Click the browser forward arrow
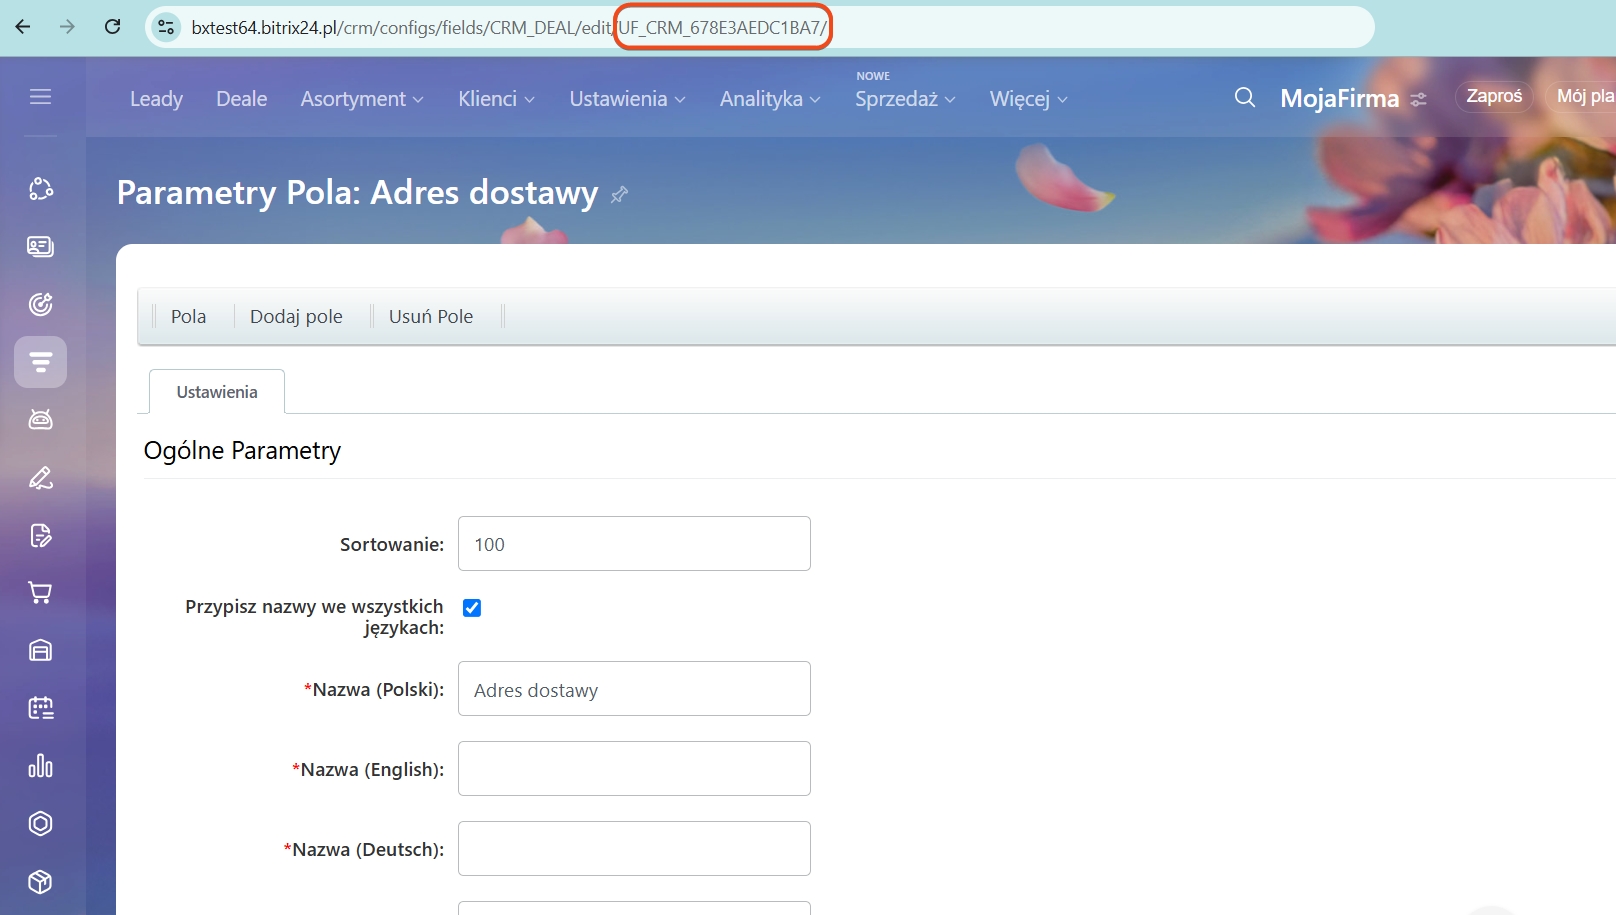This screenshot has width=1616, height=915. coord(67,27)
